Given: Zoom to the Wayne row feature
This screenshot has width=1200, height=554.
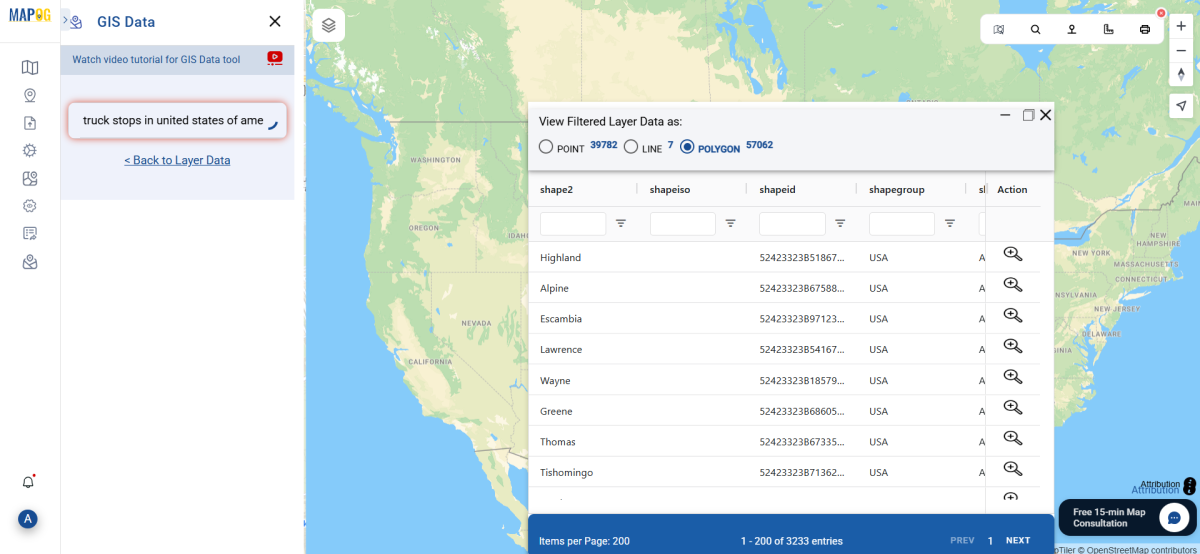Looking at the screenshot, I should click(1012, 377).
